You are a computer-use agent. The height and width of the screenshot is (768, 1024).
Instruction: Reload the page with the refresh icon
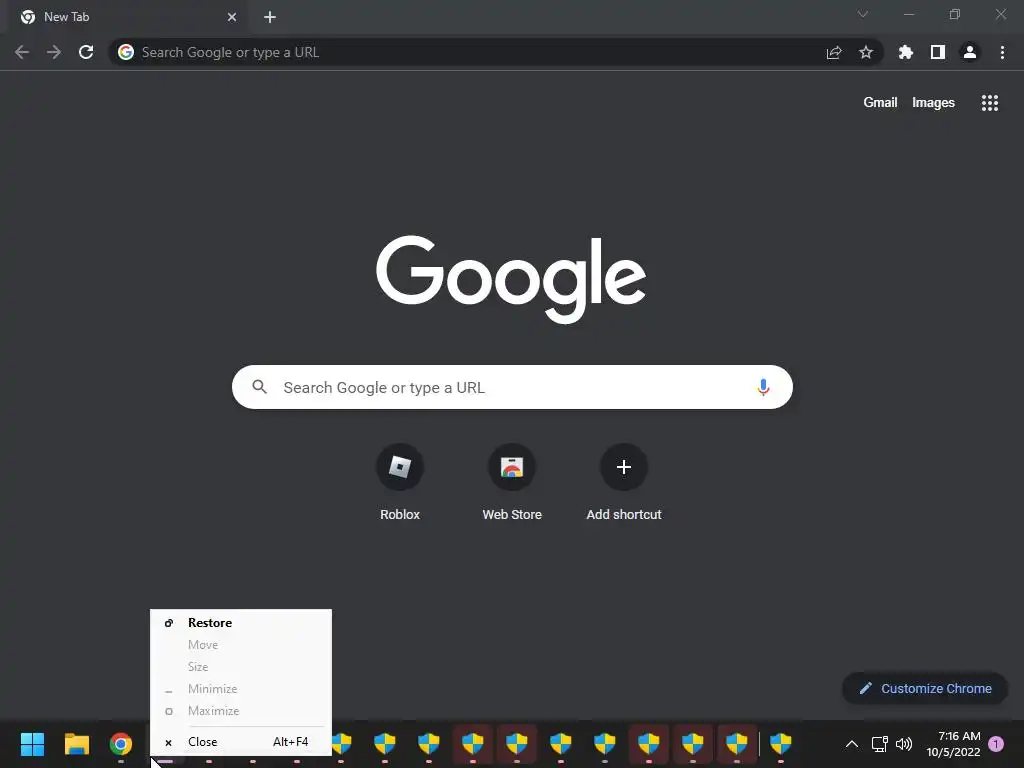86,52
